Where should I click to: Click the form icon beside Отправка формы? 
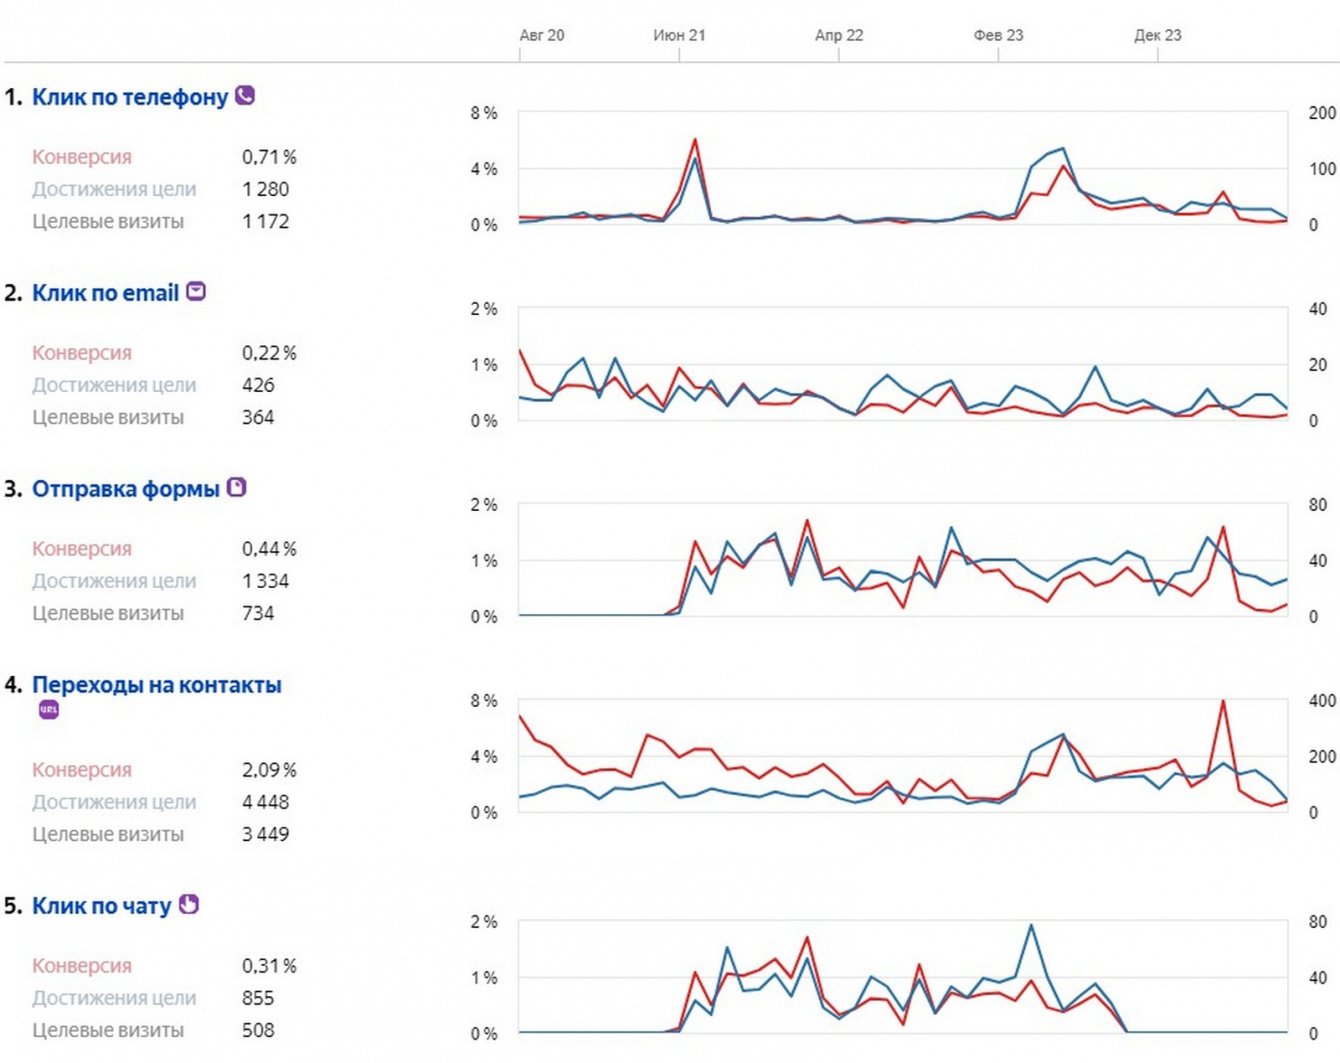[237, 488]
